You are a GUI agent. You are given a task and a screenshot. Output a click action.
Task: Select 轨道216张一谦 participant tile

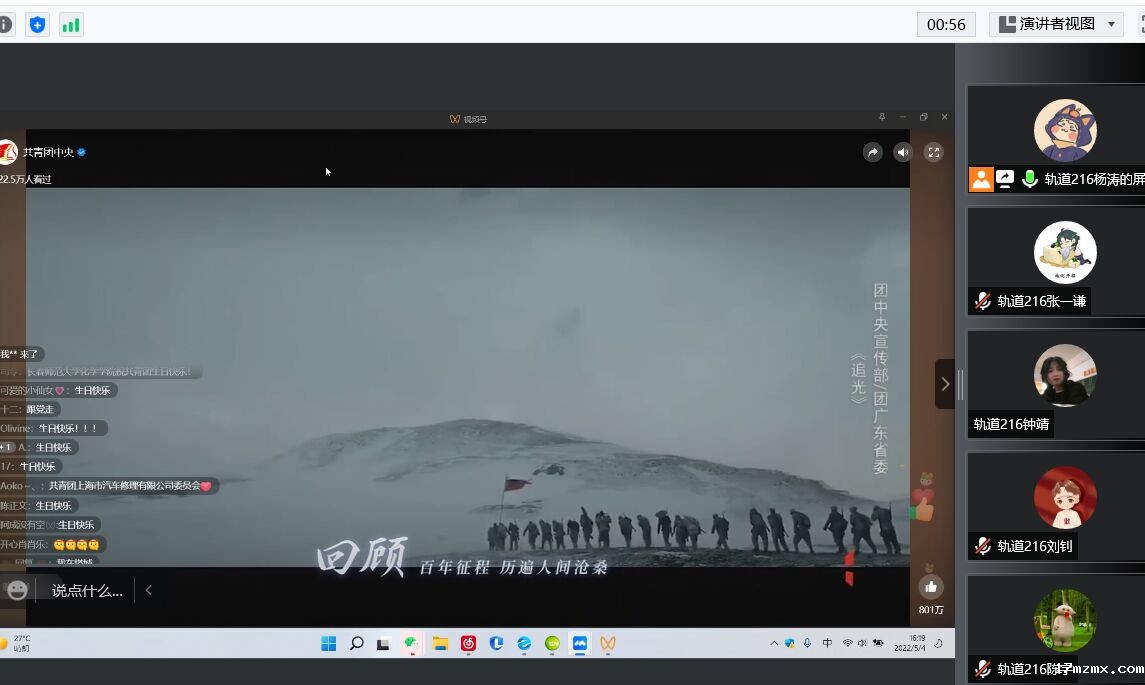[1056, 261]
